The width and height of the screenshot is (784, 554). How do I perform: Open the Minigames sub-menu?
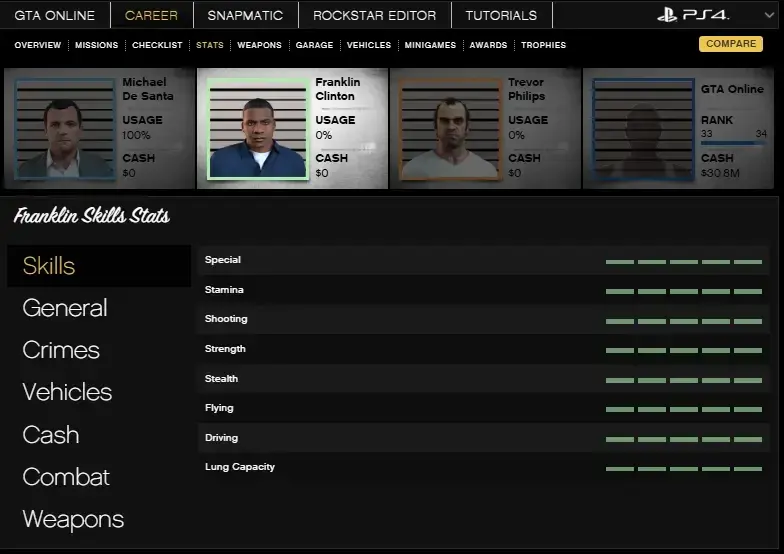[x=430, y=45]
